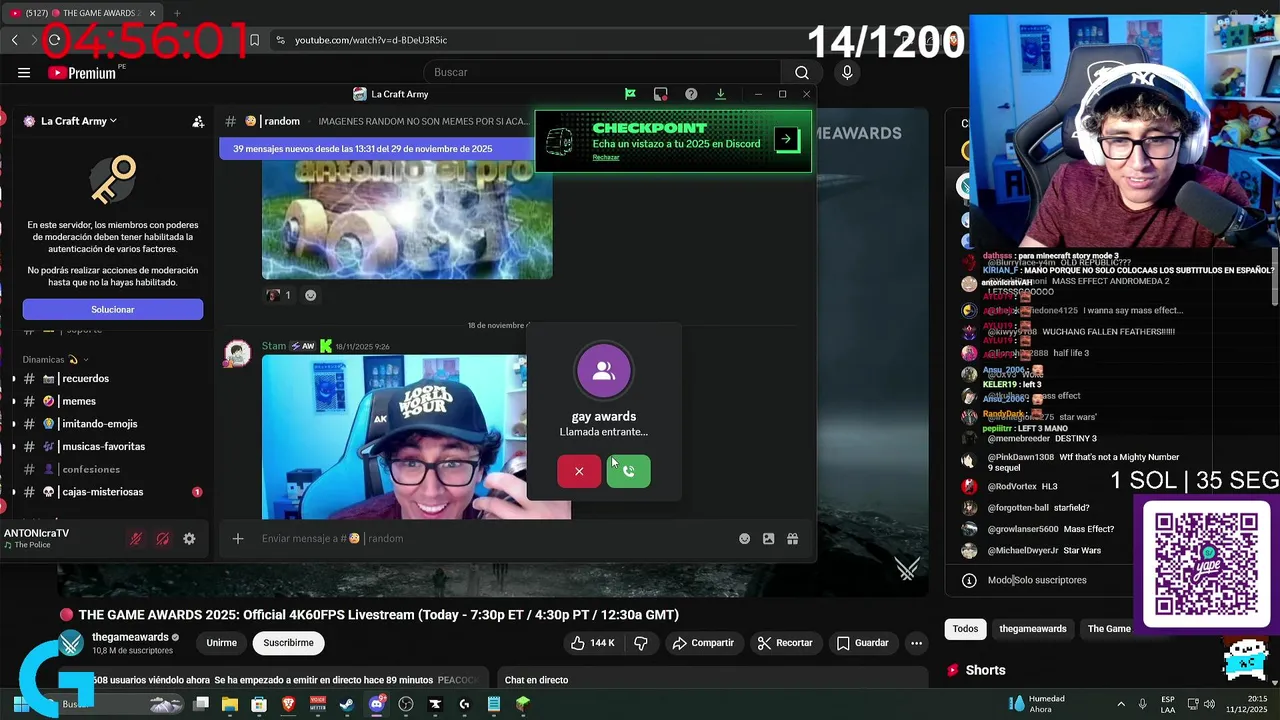The height and width of the screenshot is (720, 1280).
Task: Like the Game Awards video
Action: 593,643
